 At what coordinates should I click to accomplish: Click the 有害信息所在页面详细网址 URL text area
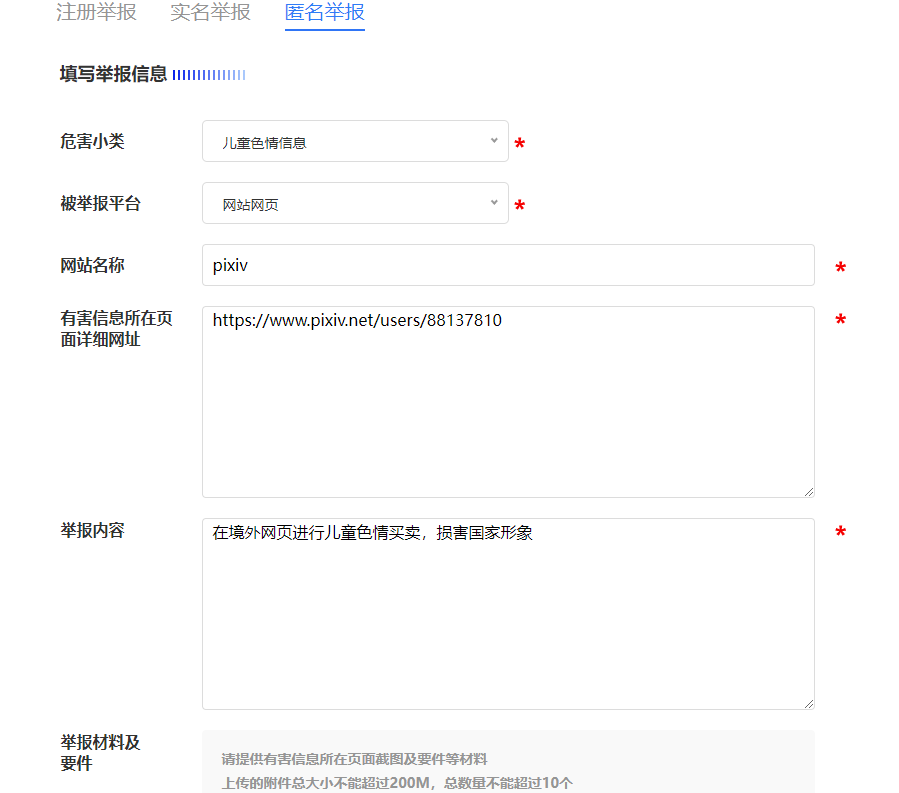(508, 402)
